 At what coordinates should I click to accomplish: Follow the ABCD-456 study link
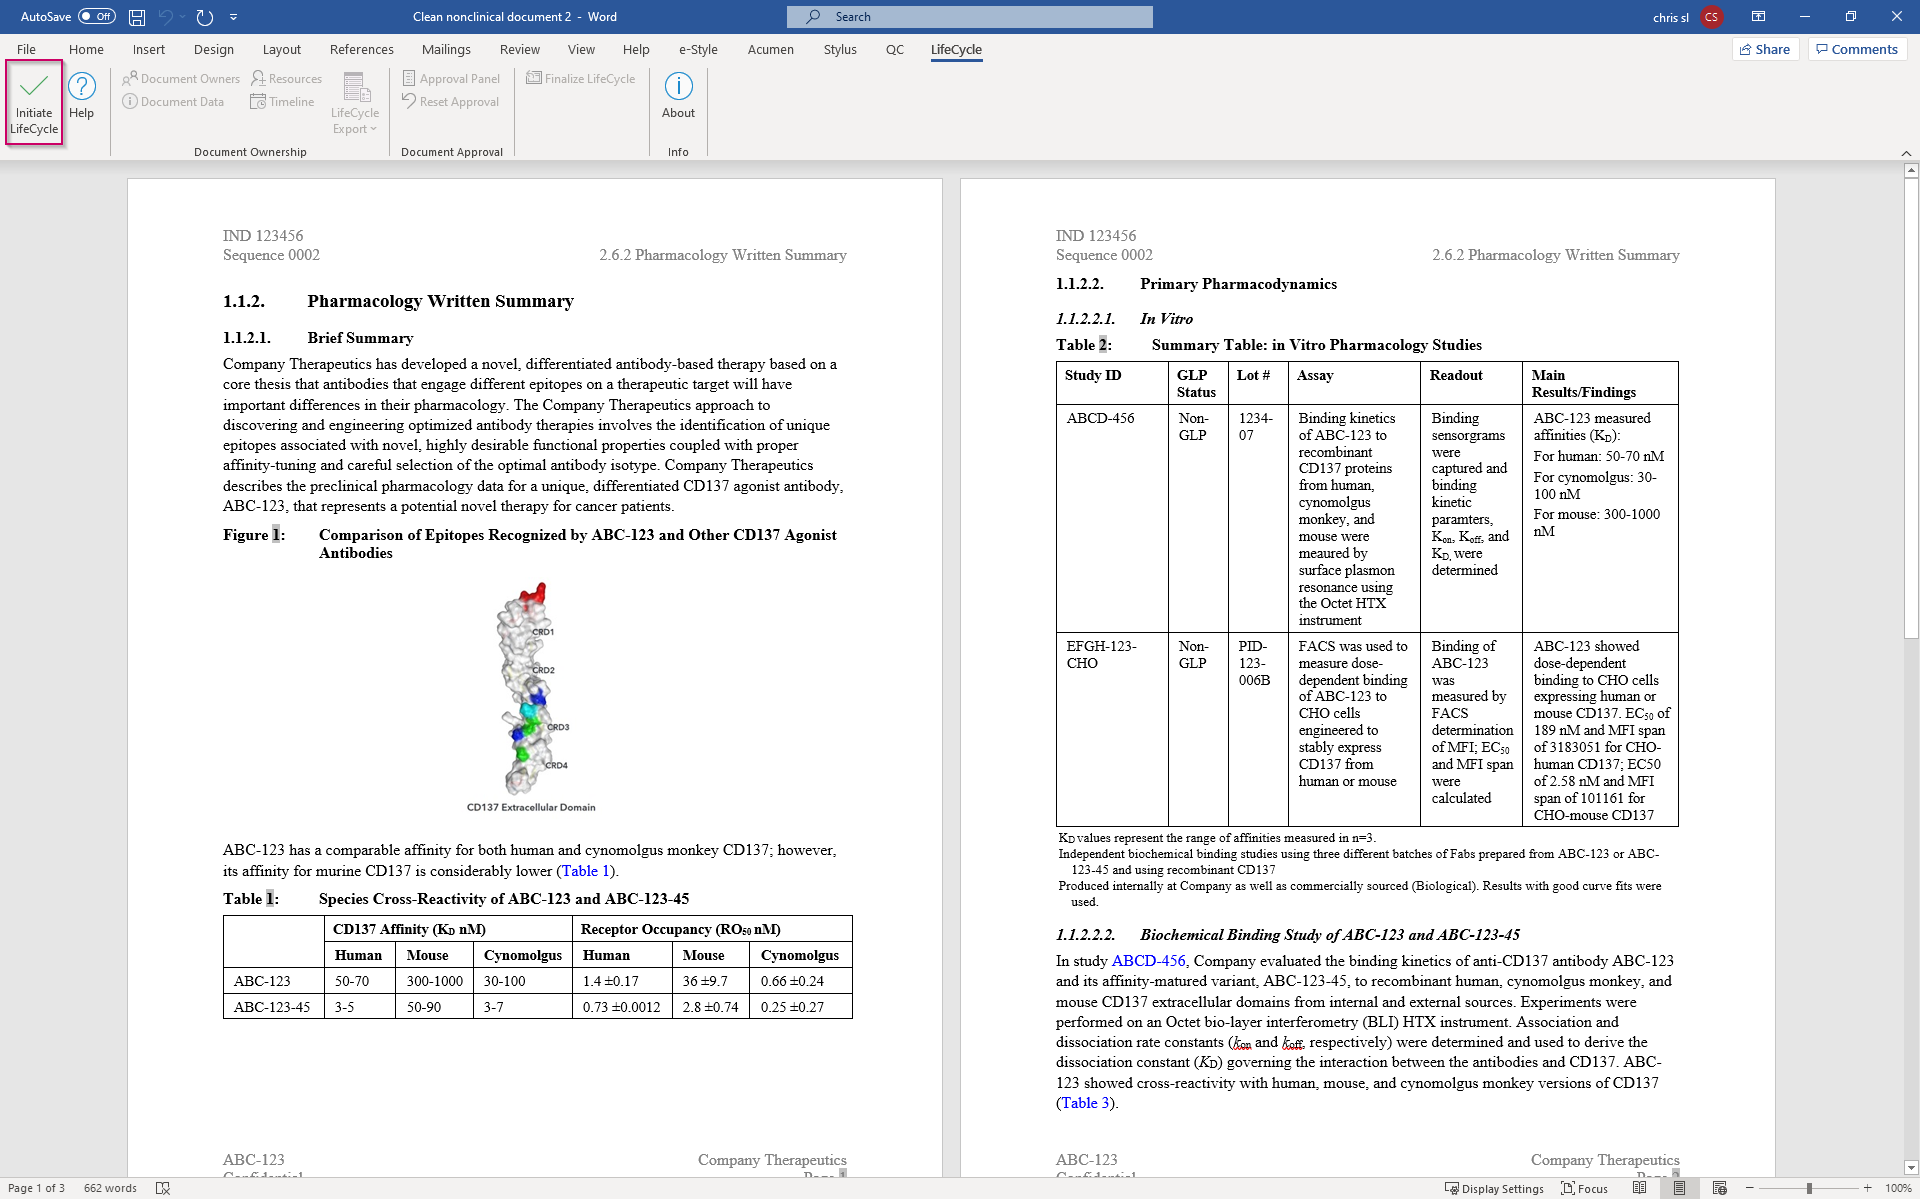point(1148,961)
